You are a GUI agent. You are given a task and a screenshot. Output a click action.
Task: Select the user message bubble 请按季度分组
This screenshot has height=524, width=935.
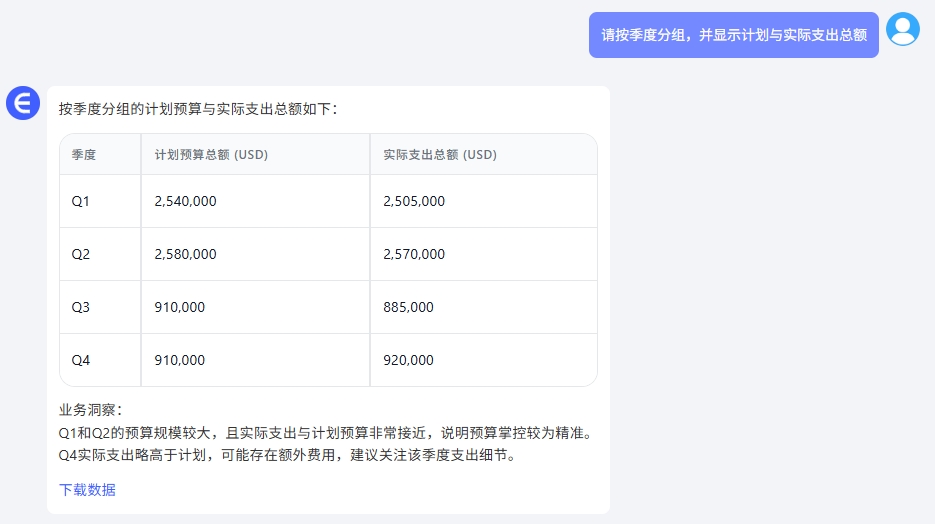coord(733,35)
